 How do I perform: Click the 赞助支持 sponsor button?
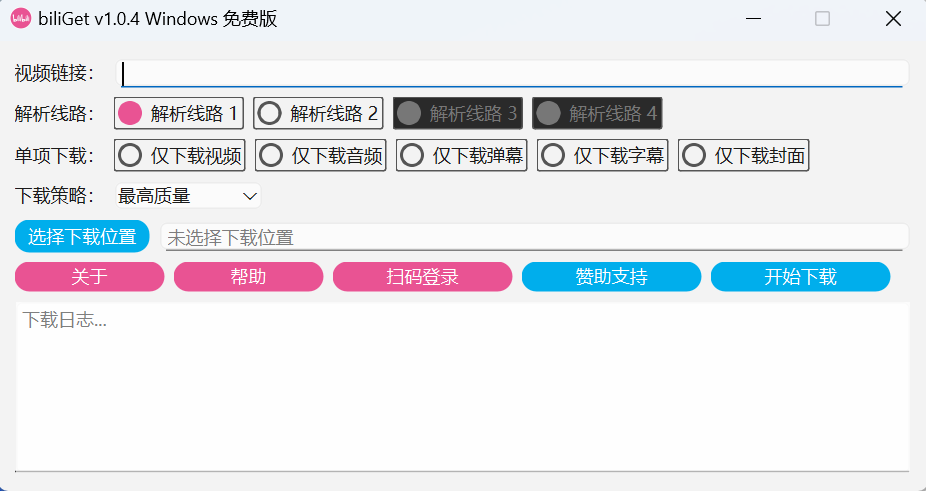(x=611, y=277)
